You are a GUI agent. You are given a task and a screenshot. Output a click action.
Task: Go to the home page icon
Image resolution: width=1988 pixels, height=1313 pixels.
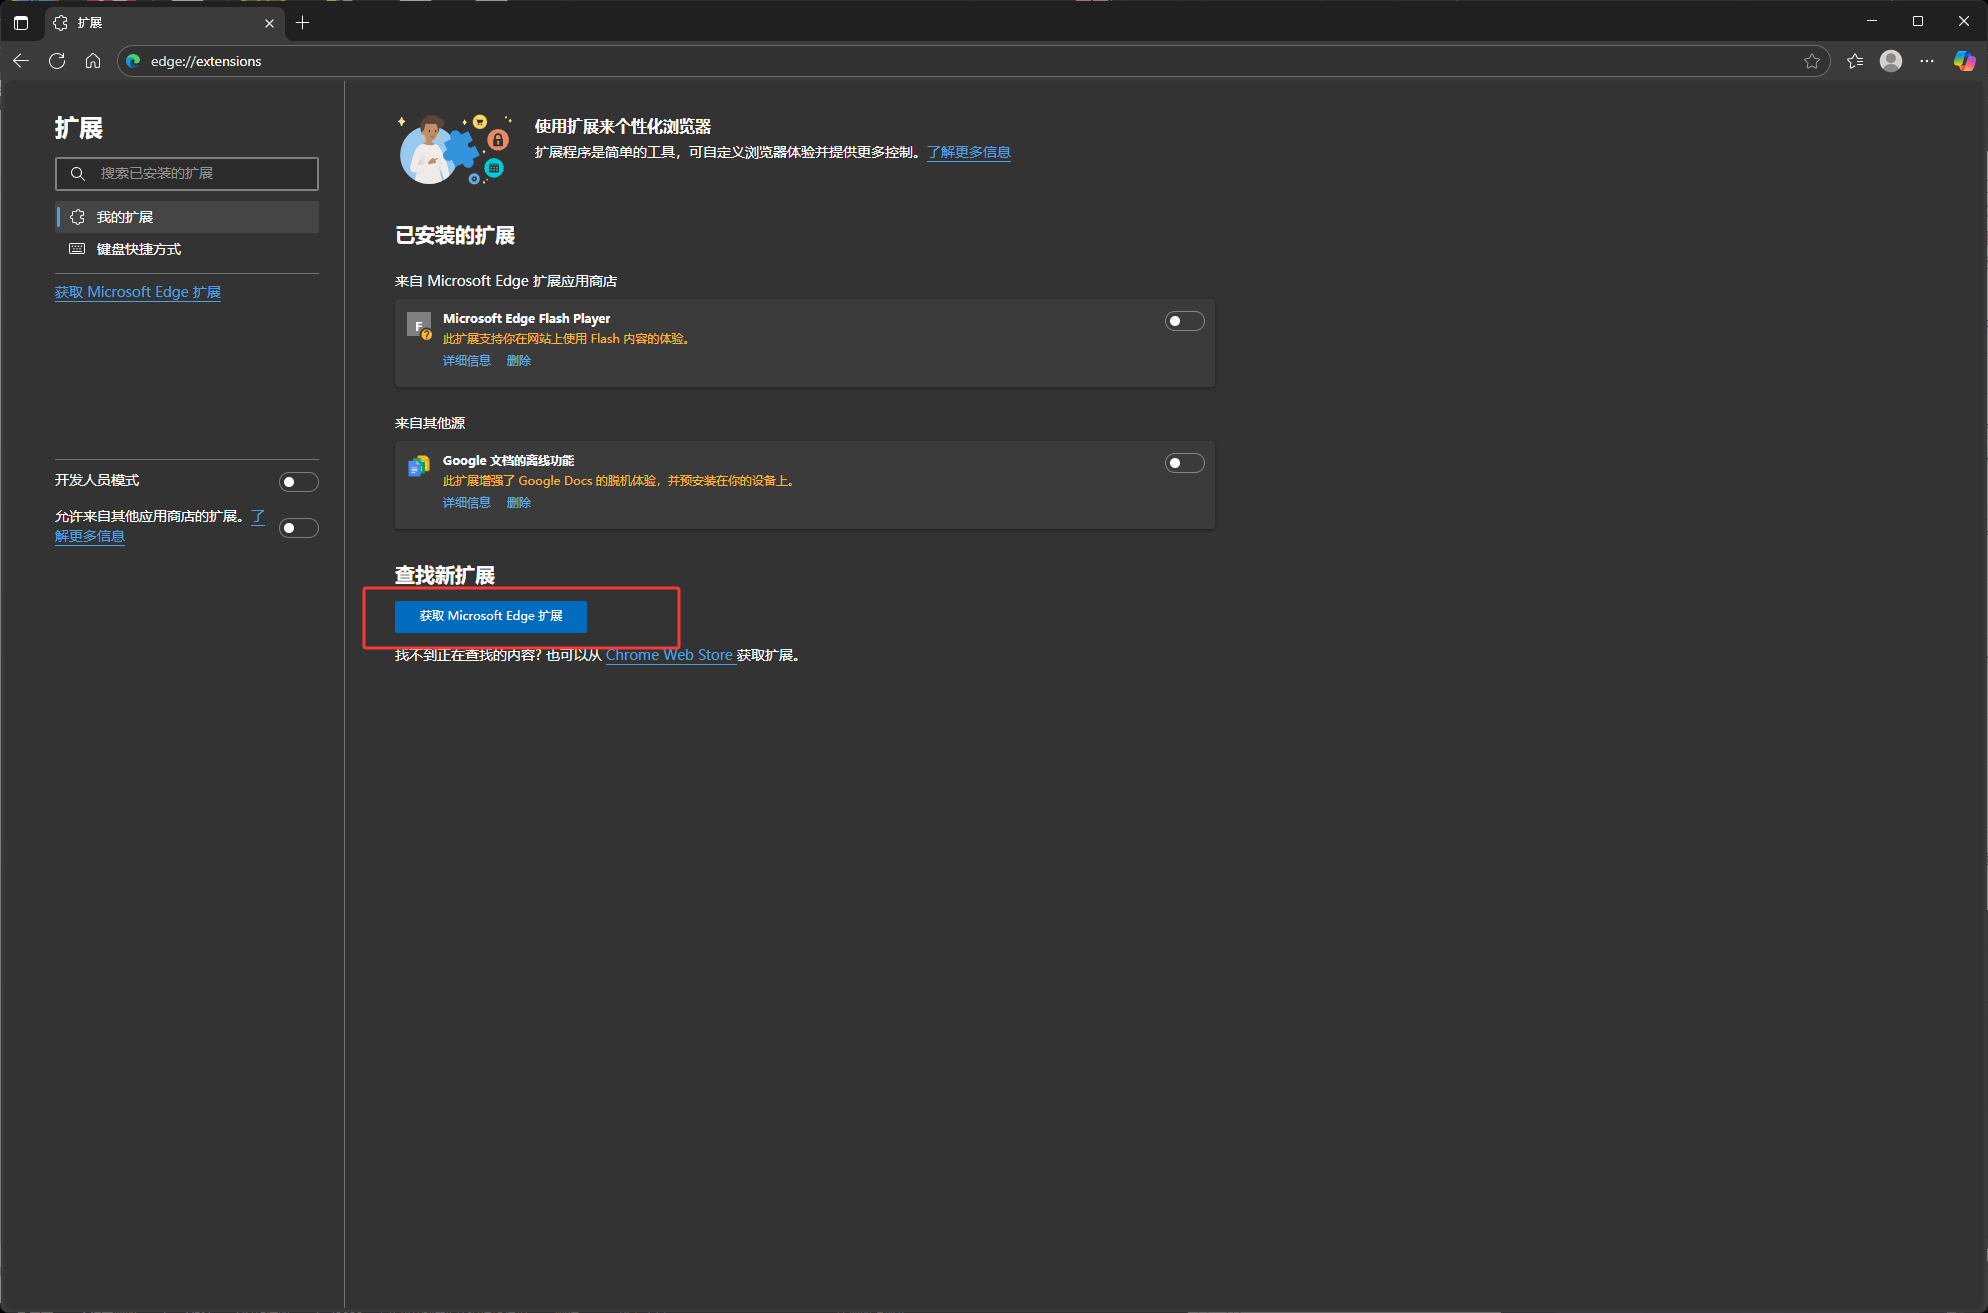93,61
